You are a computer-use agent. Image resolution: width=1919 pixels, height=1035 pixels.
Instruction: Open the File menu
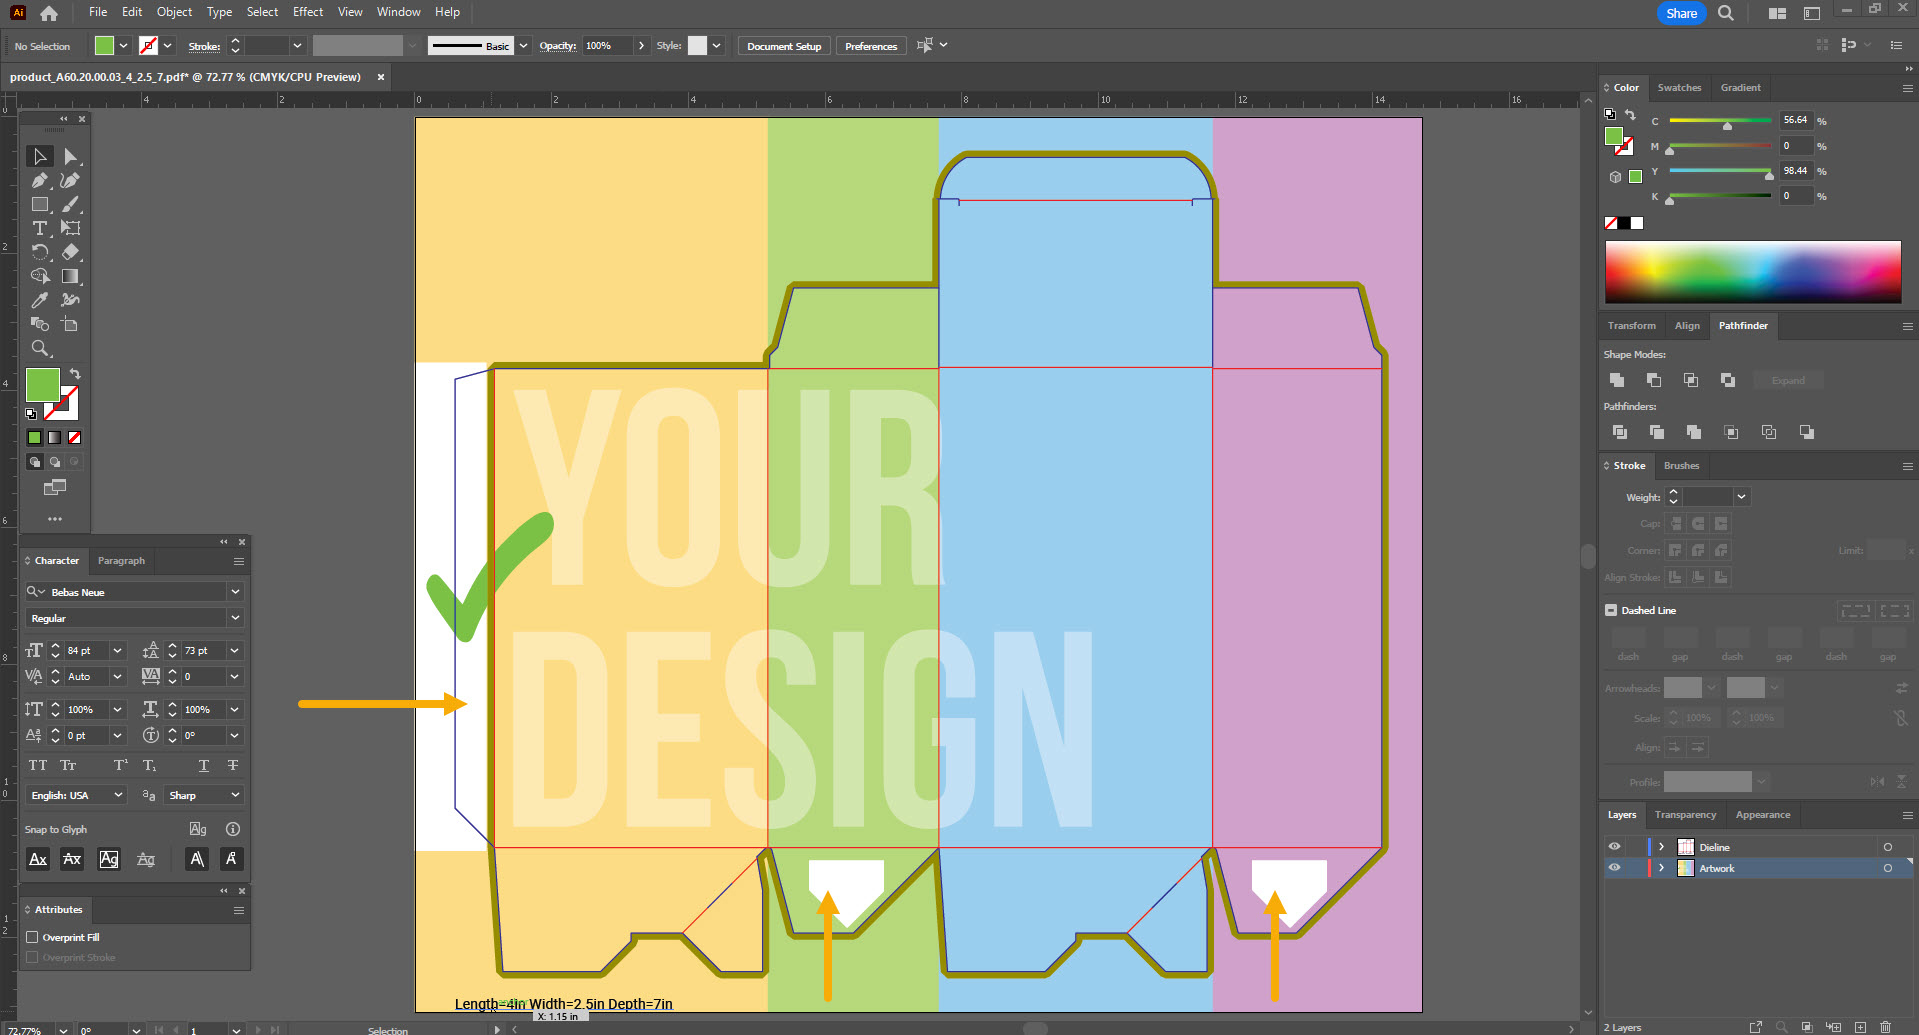(x=98, y=12)
